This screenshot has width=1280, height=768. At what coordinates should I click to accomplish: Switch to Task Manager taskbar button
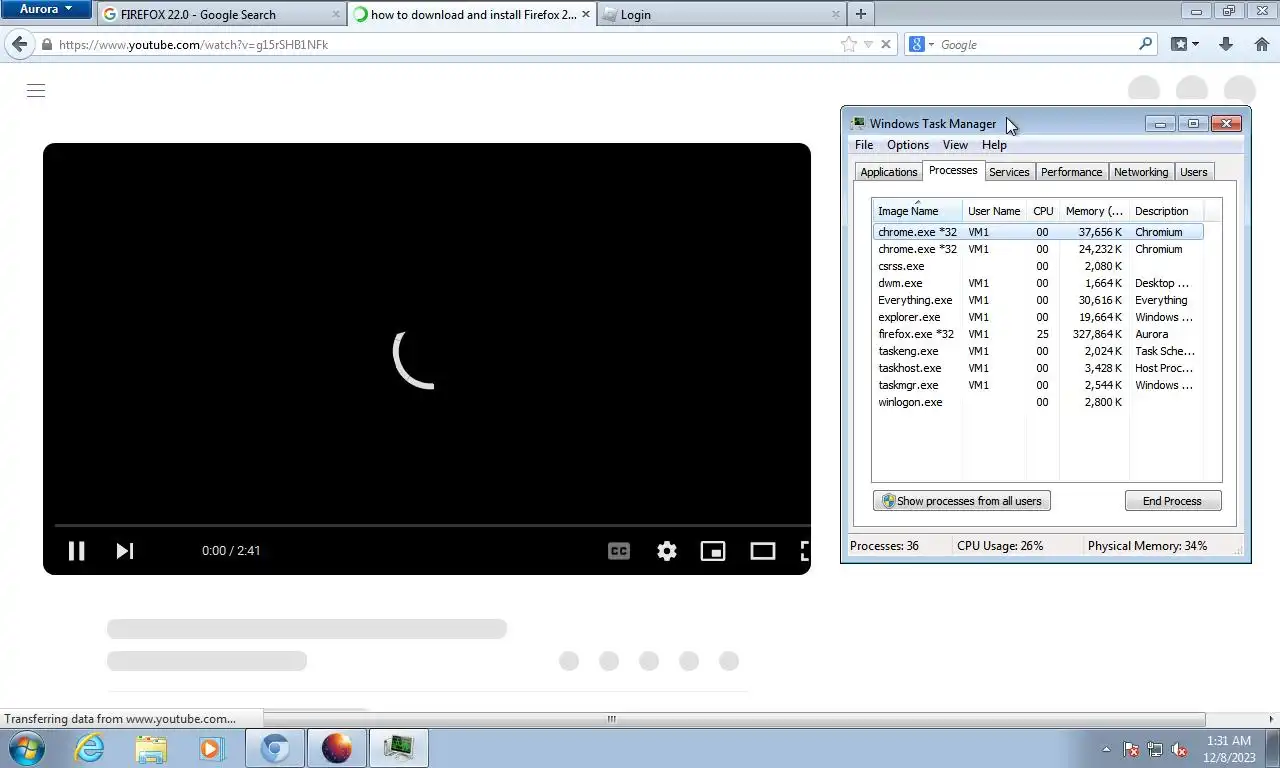pyautogui.click(x=399, y=748)
